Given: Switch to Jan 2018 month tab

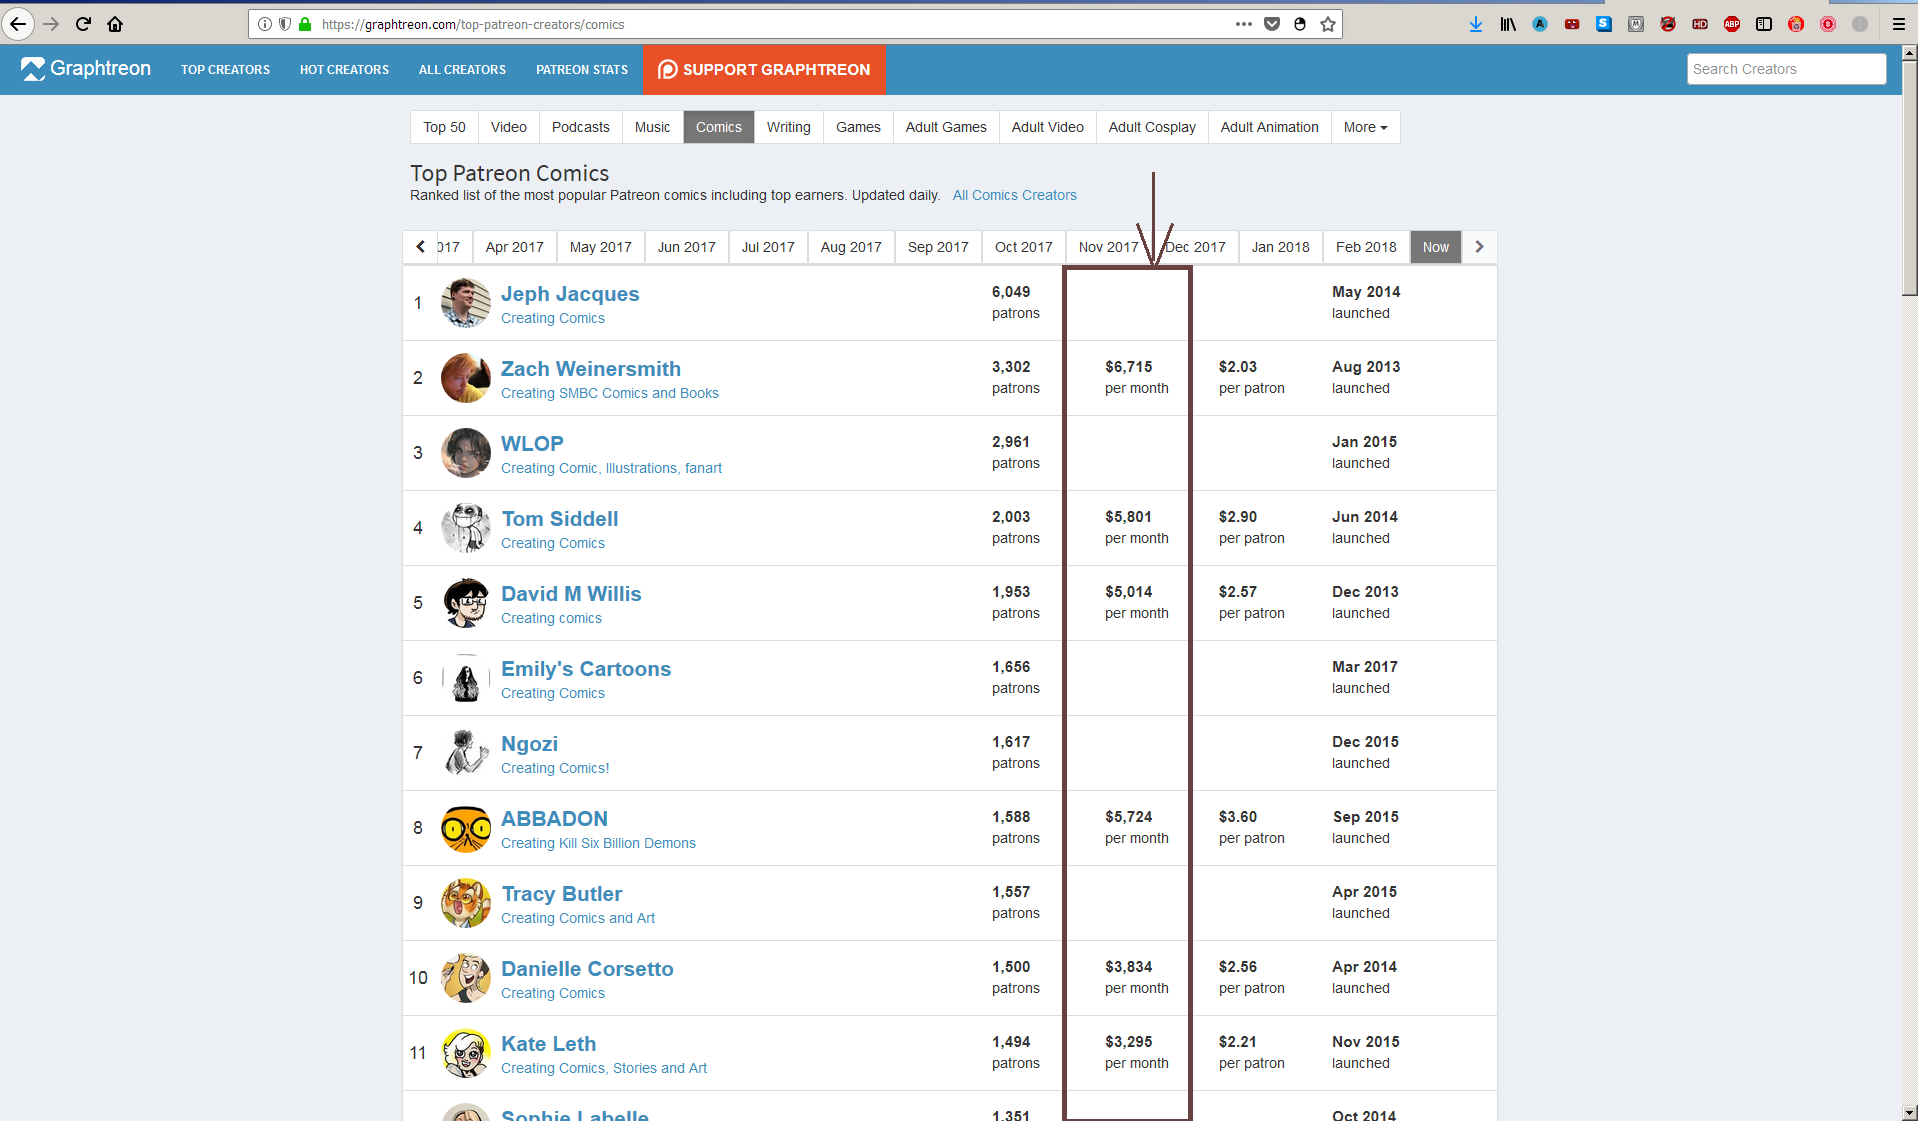Looking at the screenshot, I should pyautogui.click(x=1281, y=247).
